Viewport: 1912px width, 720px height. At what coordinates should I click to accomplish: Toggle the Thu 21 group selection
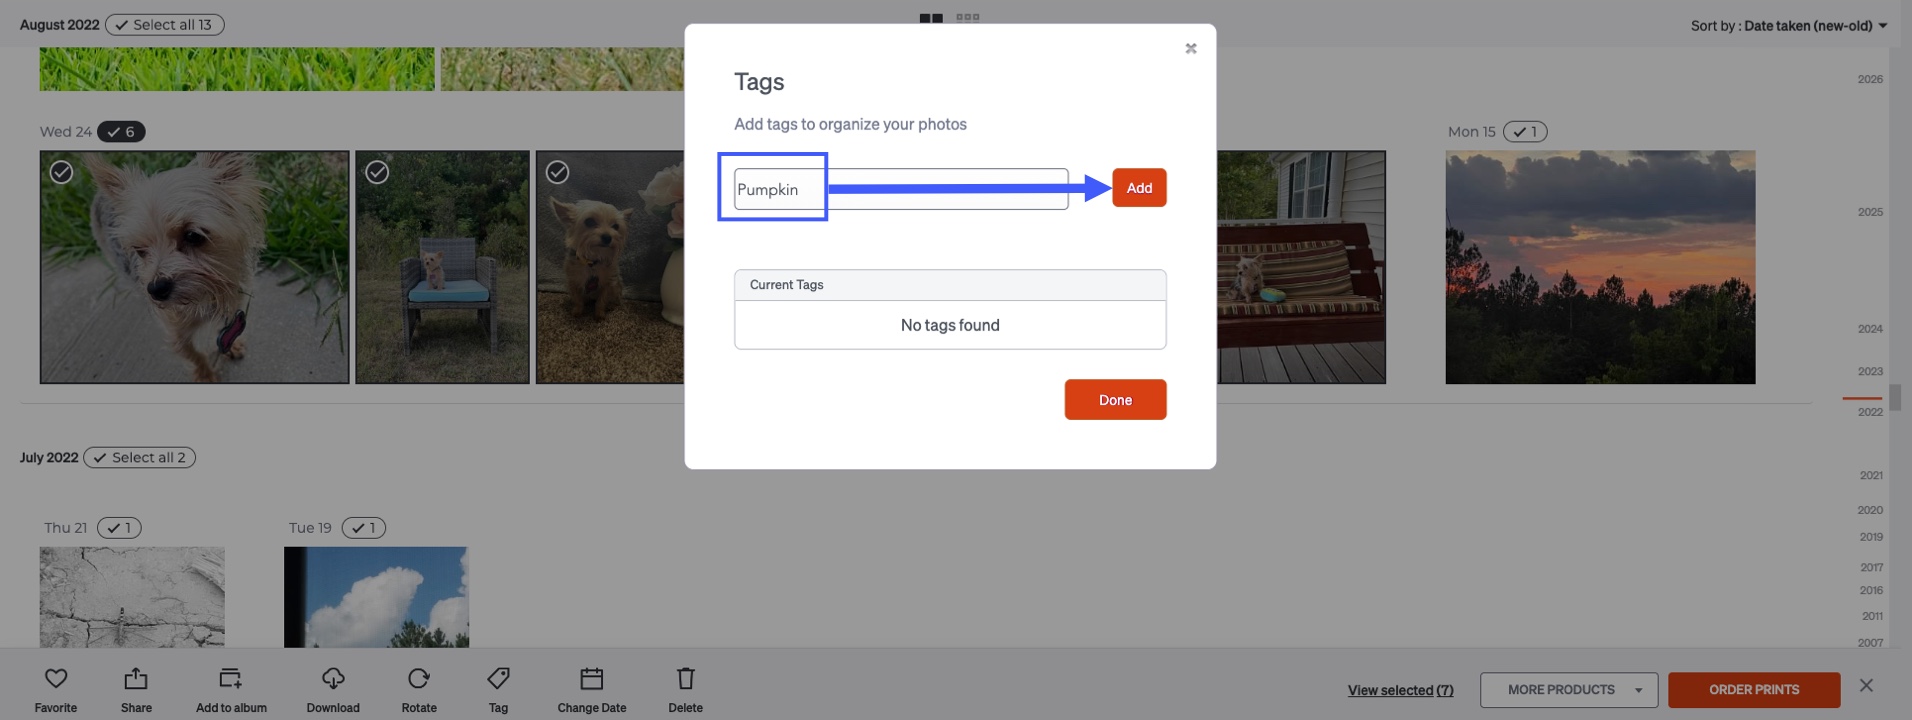click(x=119, y=528)
